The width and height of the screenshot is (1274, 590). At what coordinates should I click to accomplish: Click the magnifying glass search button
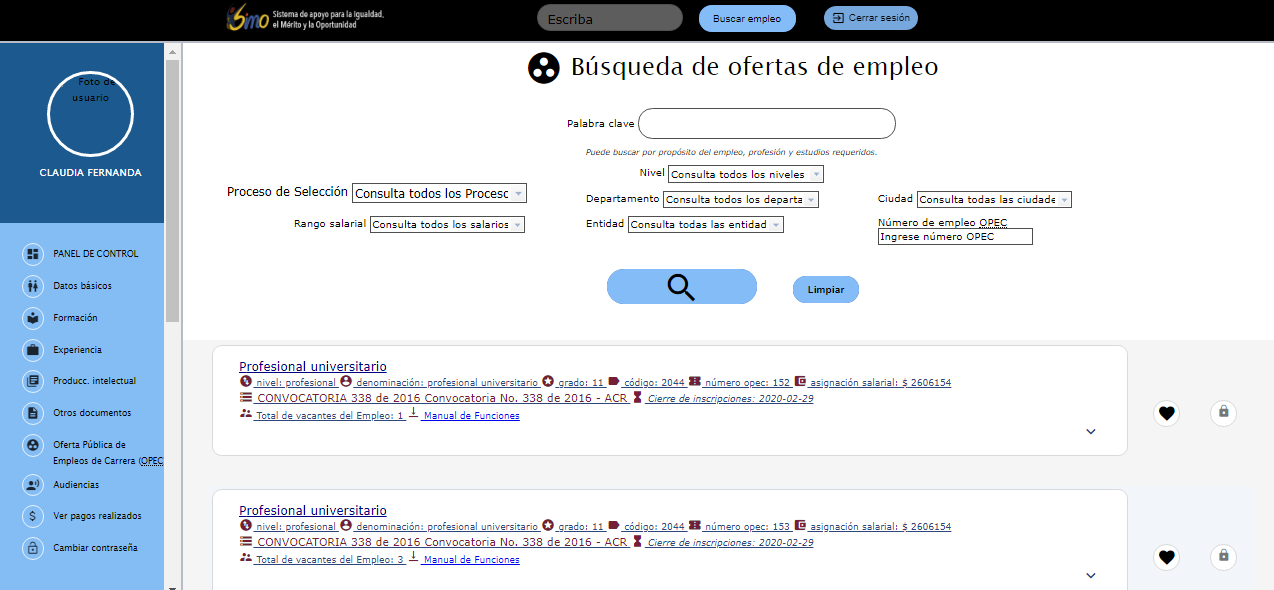(x=681, y=287)
